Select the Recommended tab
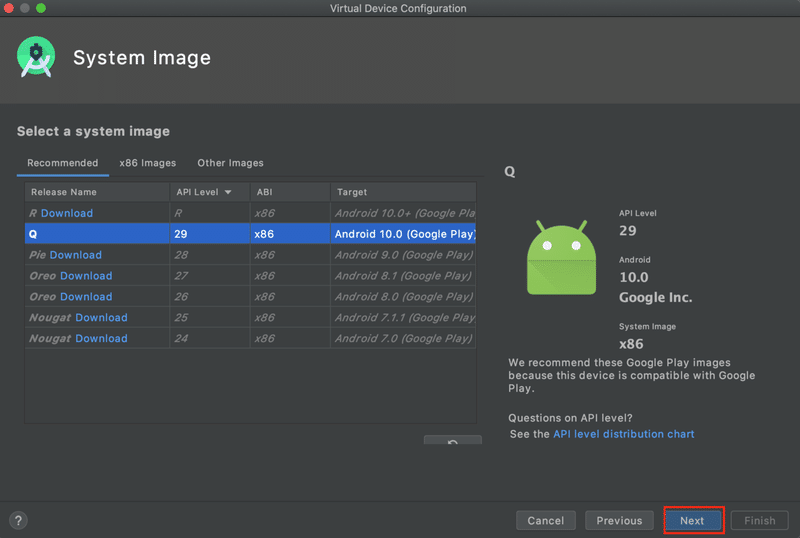This screenshot has width=800, height=538. point(62,163)
